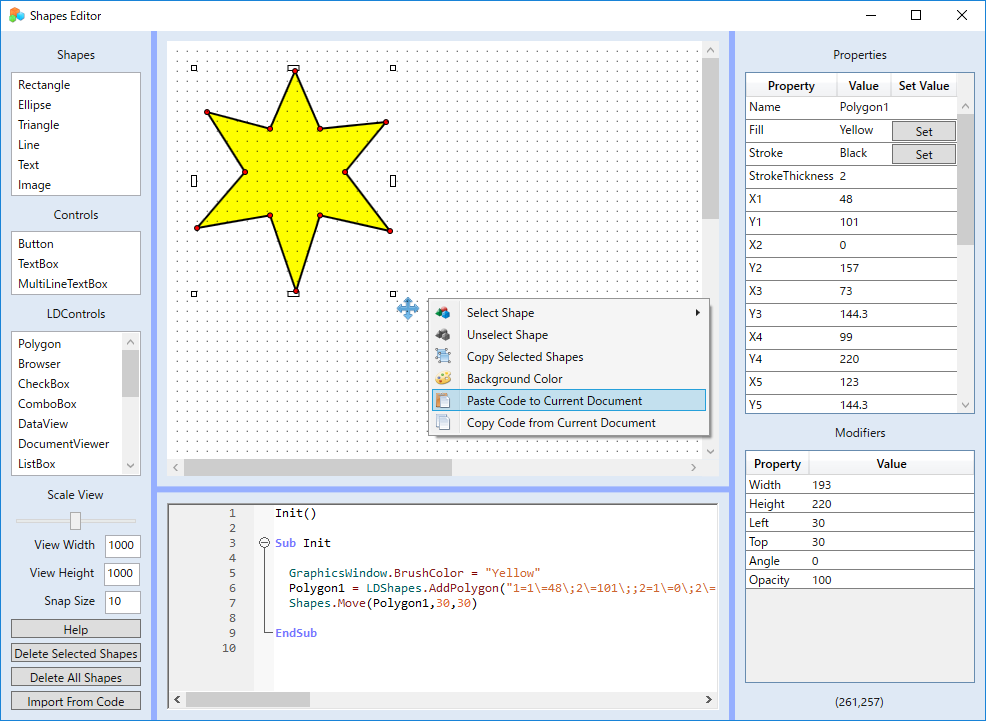Click the Shapes Editor app icon
This screenshot has height=721, width=986.
(16, 15)
